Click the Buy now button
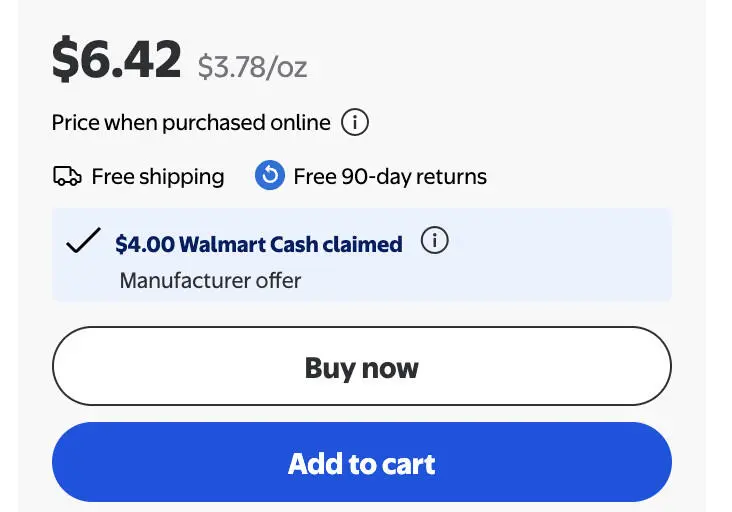The image size is (732, 512). (362, 366)
